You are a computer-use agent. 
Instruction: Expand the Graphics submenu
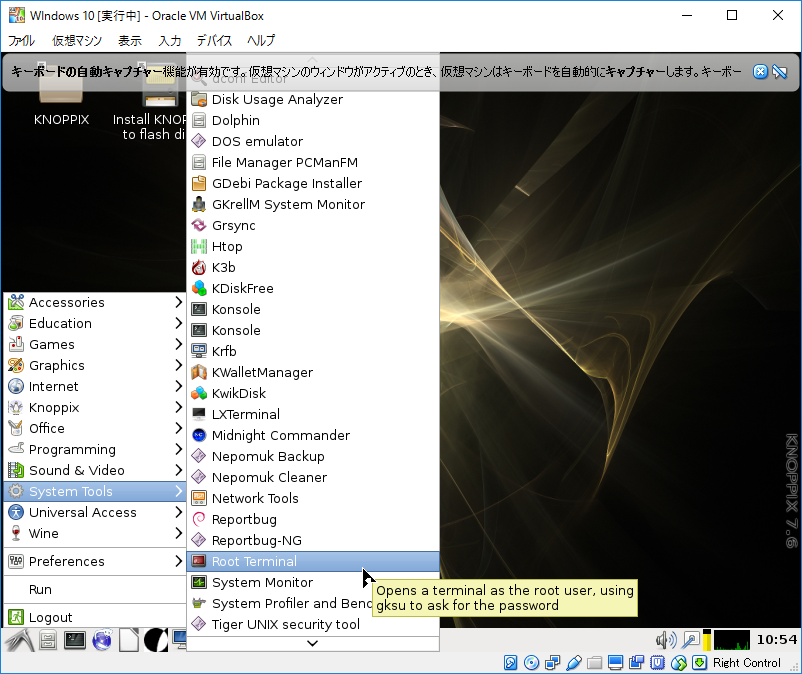point(95,365)
